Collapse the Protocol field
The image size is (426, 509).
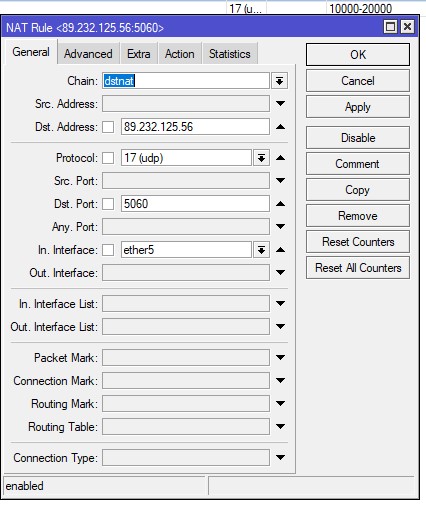(281, 158)
